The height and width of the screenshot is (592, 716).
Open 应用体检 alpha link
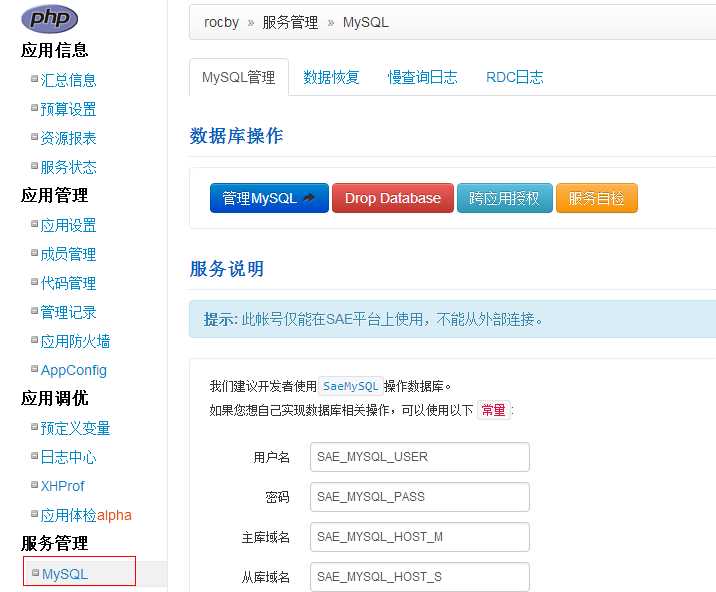pyautogui.click(x=86, y=515)
